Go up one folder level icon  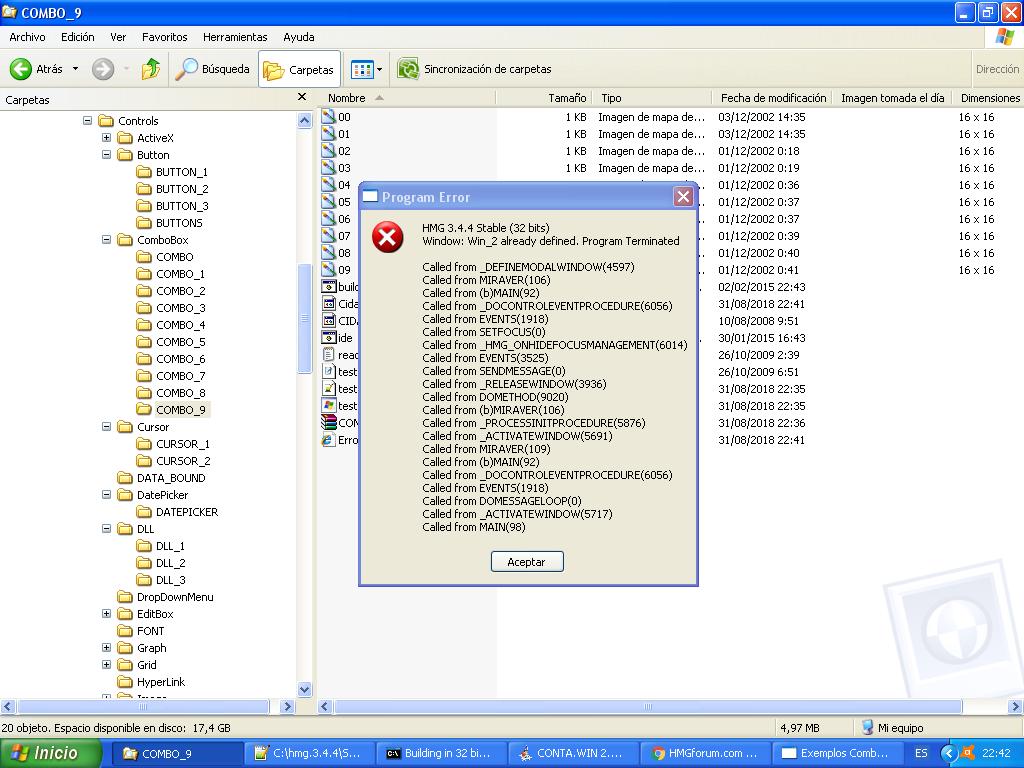tap(151, 69)
